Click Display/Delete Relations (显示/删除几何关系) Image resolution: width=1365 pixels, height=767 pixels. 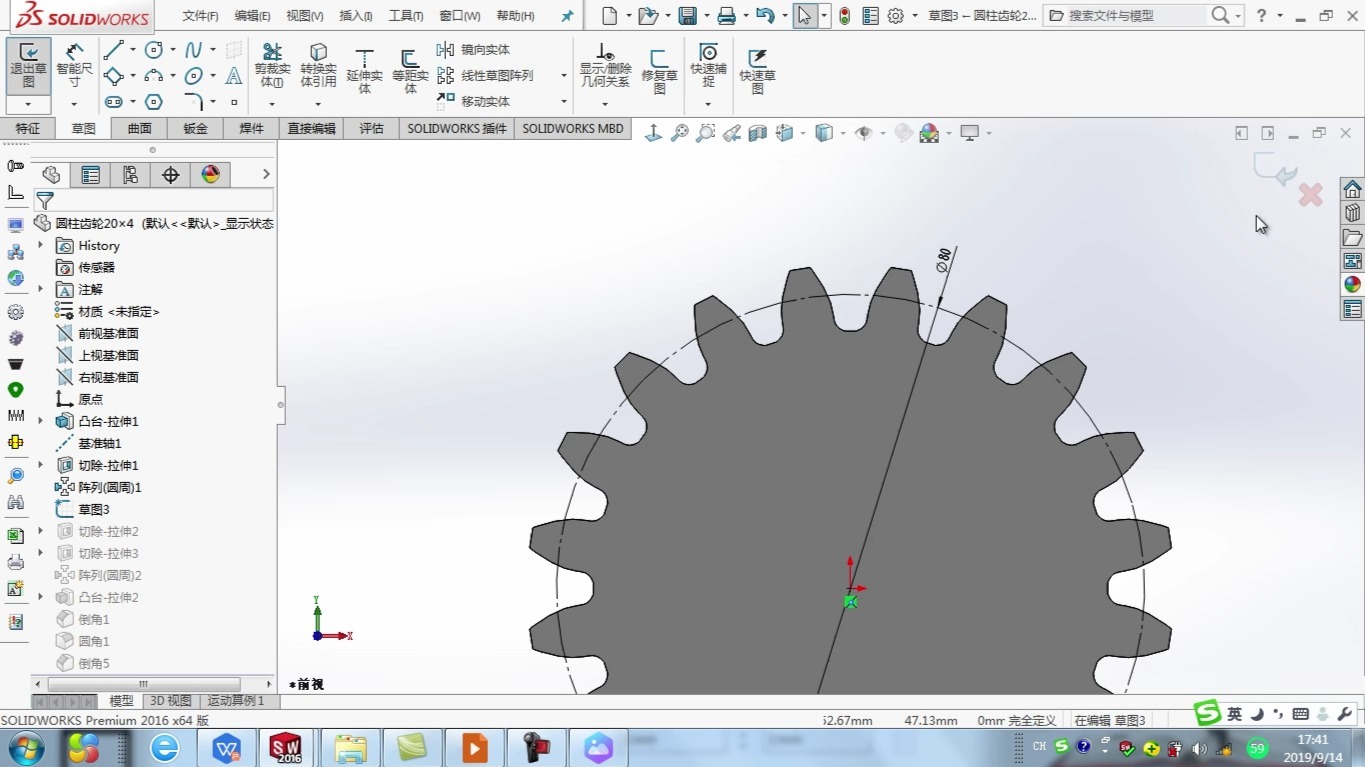pos(605,66)
